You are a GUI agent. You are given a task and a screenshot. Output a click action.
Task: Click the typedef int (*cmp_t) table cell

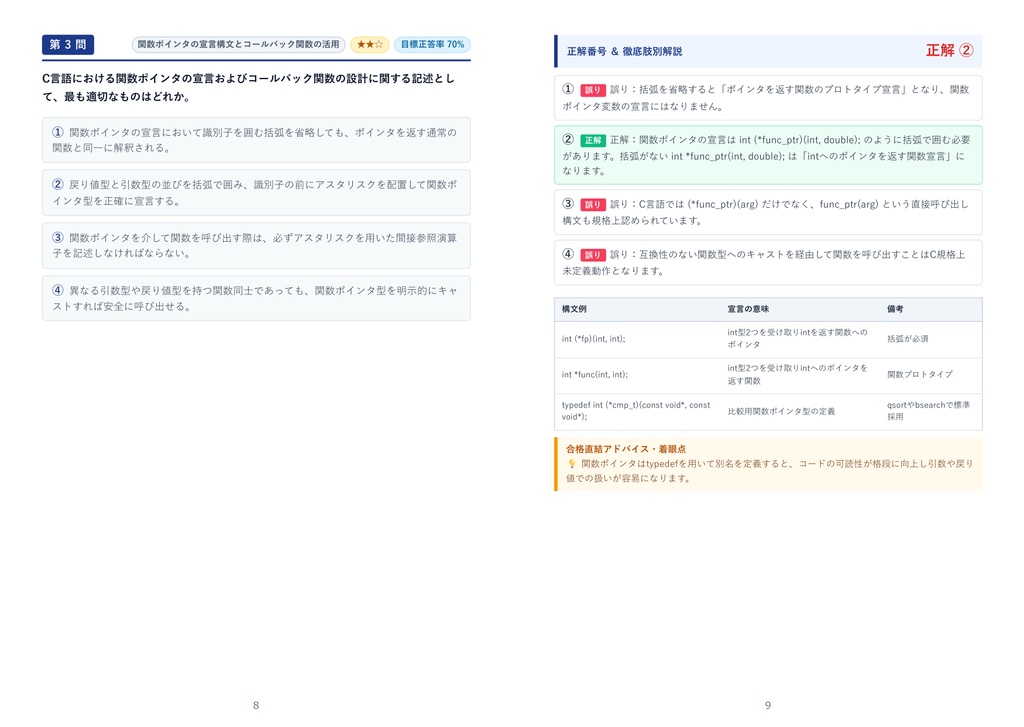tap(636, 411)
